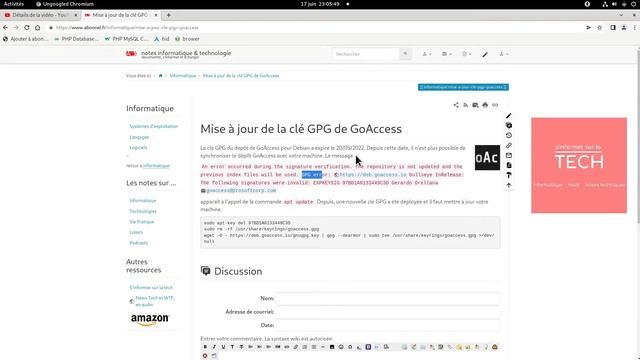Bookmark this page with the star icon

pos(600,27)
